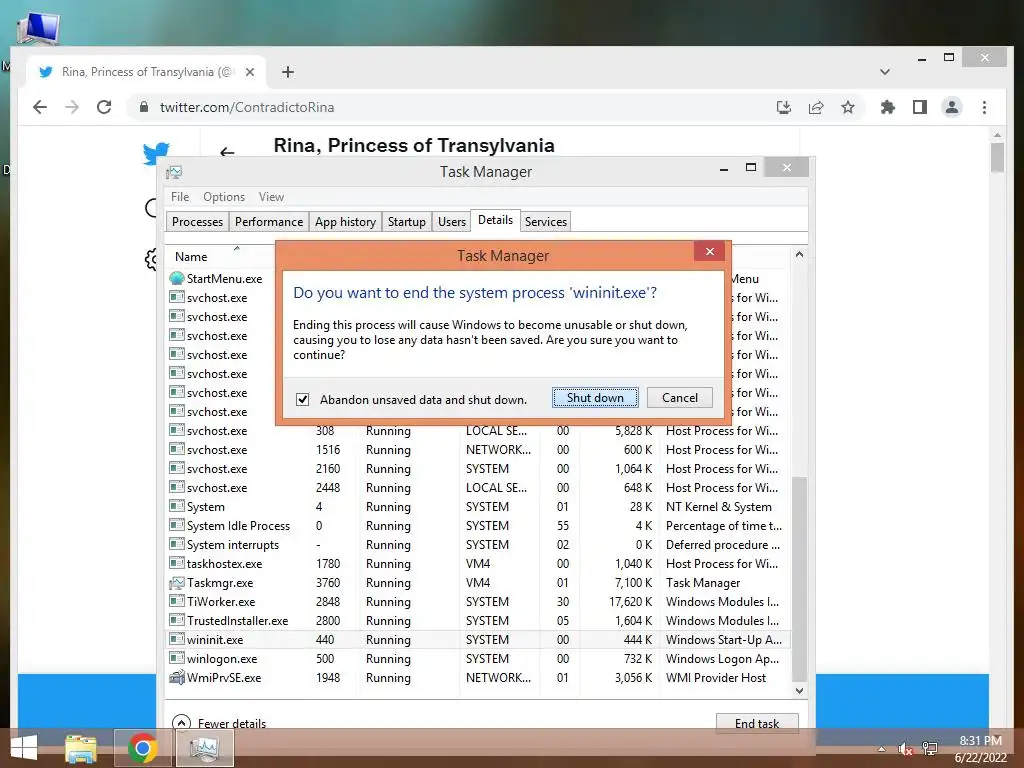Check the Abandon unsaved data checkbox
The height and width of the screenshot is (768, 1024).
302,399
